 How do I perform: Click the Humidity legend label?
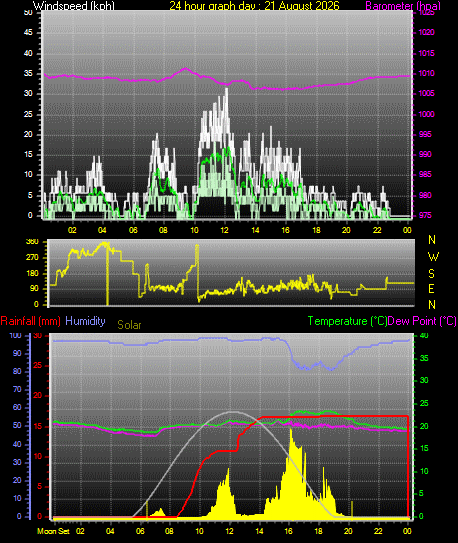[x=85, y=321]
